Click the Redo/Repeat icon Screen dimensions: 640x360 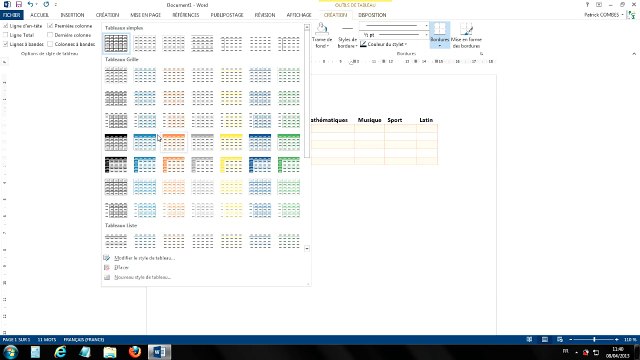point(46,4)
